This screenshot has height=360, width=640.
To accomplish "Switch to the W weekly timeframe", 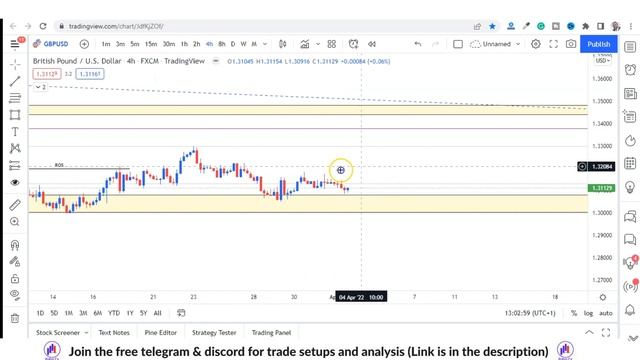I will pyautogui.click(x=243, y=44).
